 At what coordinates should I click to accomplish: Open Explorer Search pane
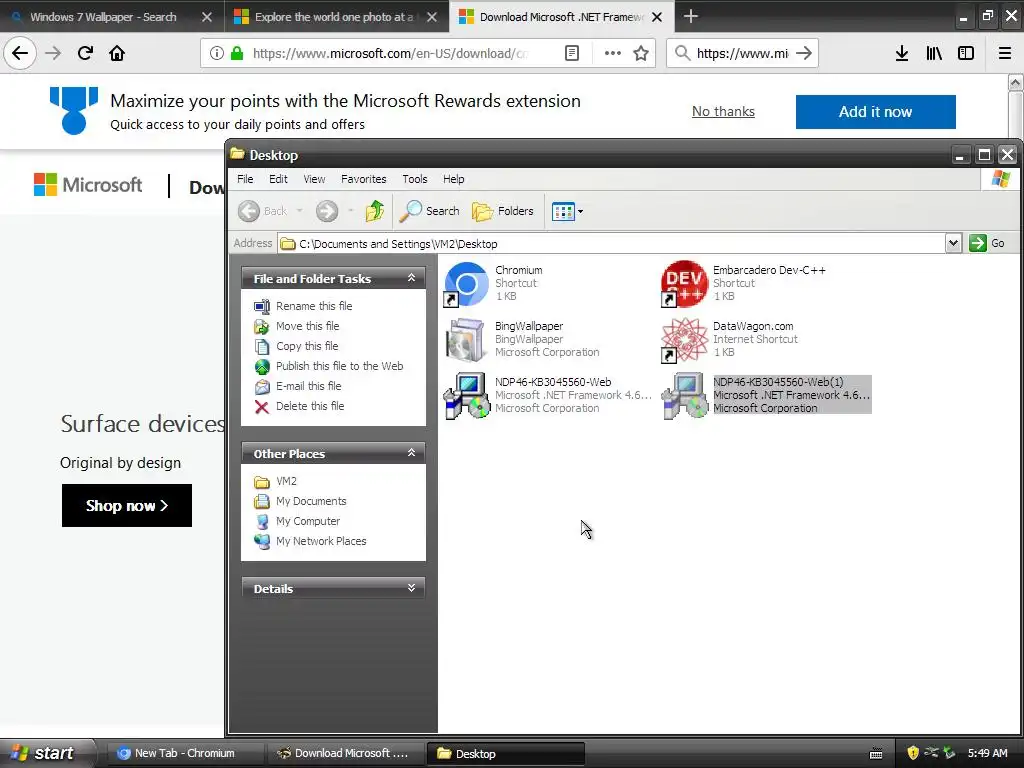tap(430, 211)
